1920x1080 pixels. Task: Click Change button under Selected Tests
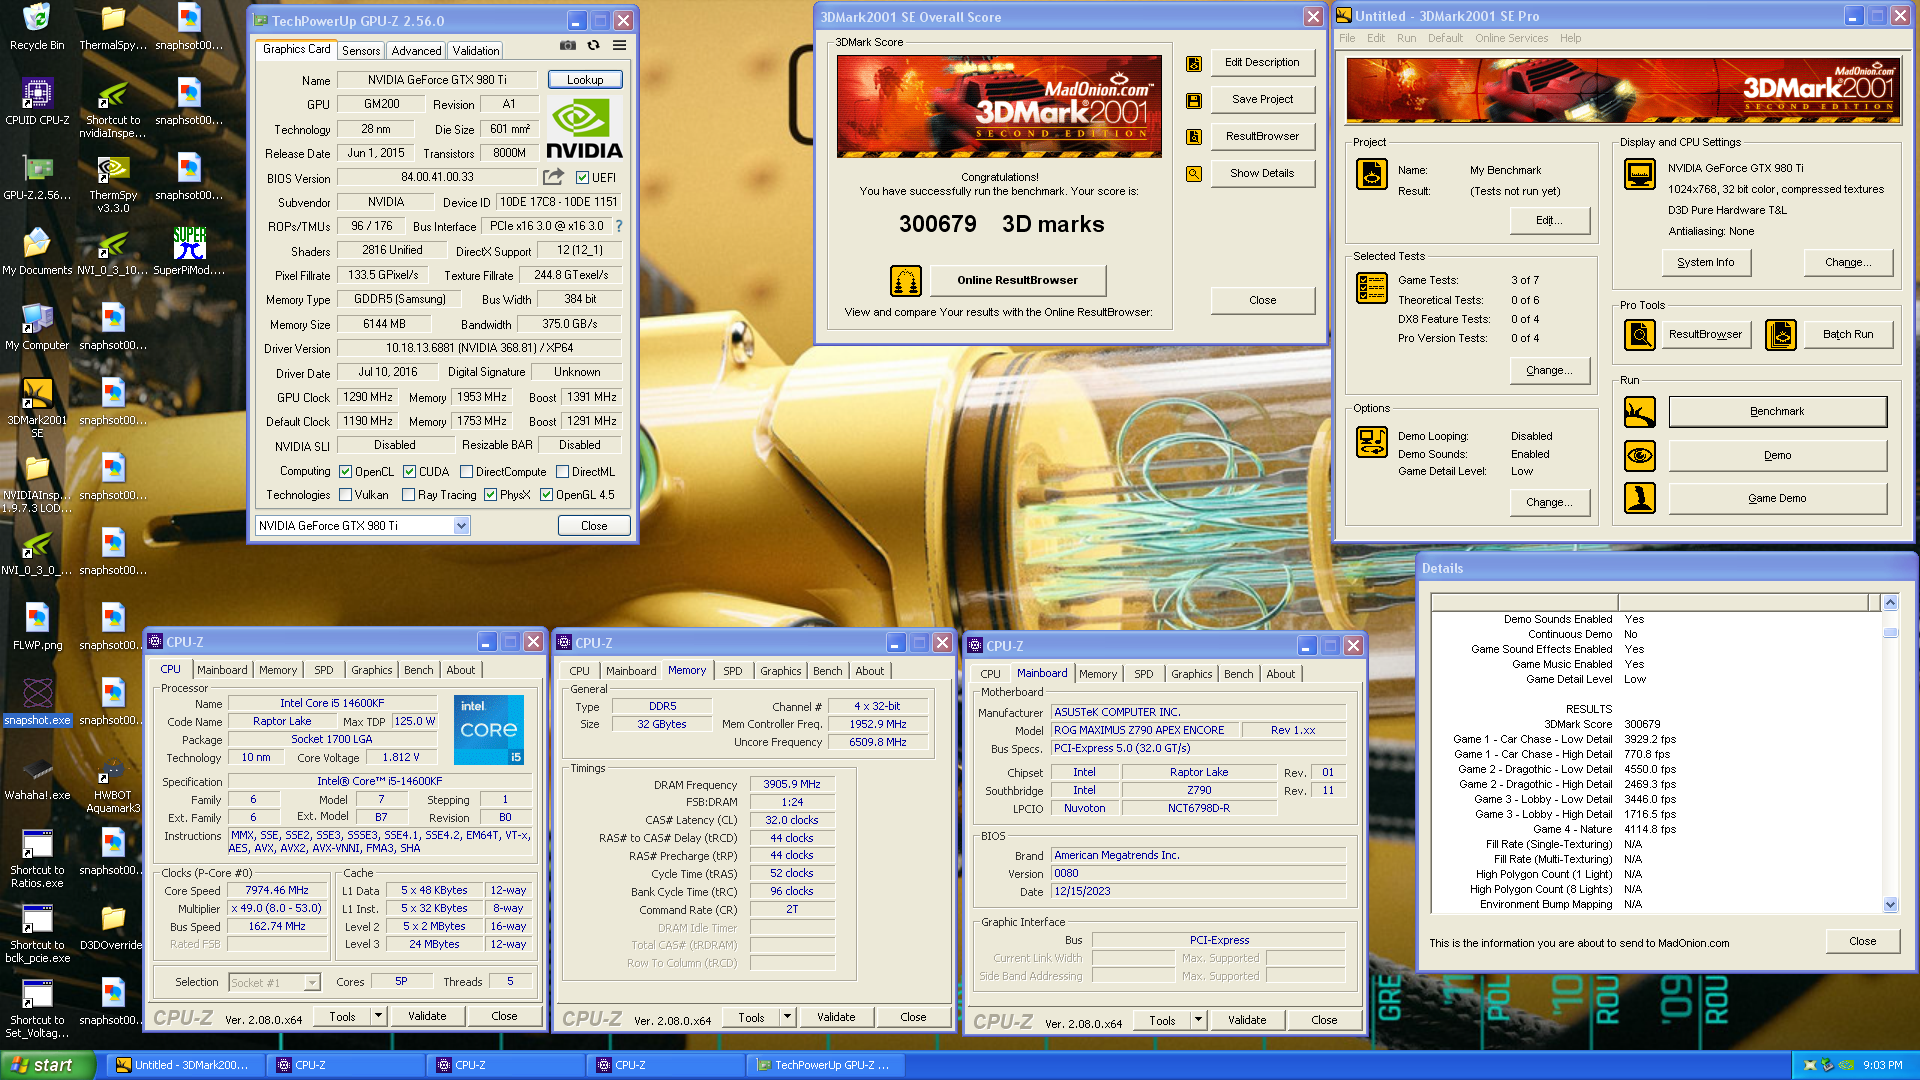(x=1549, y=370)
